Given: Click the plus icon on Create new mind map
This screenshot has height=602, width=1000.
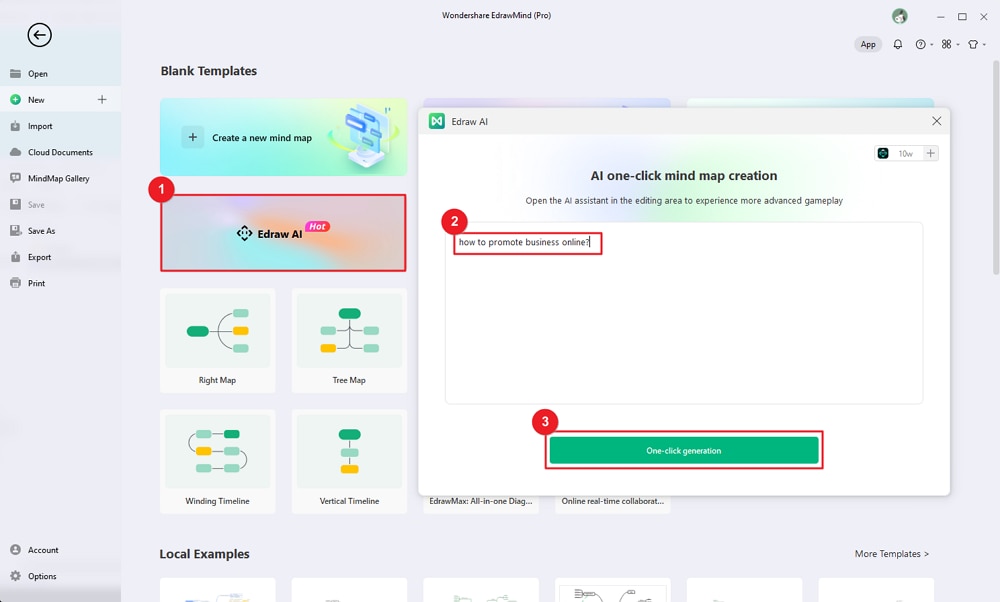Looking at the screenshot, I should (x=193, y=137).
